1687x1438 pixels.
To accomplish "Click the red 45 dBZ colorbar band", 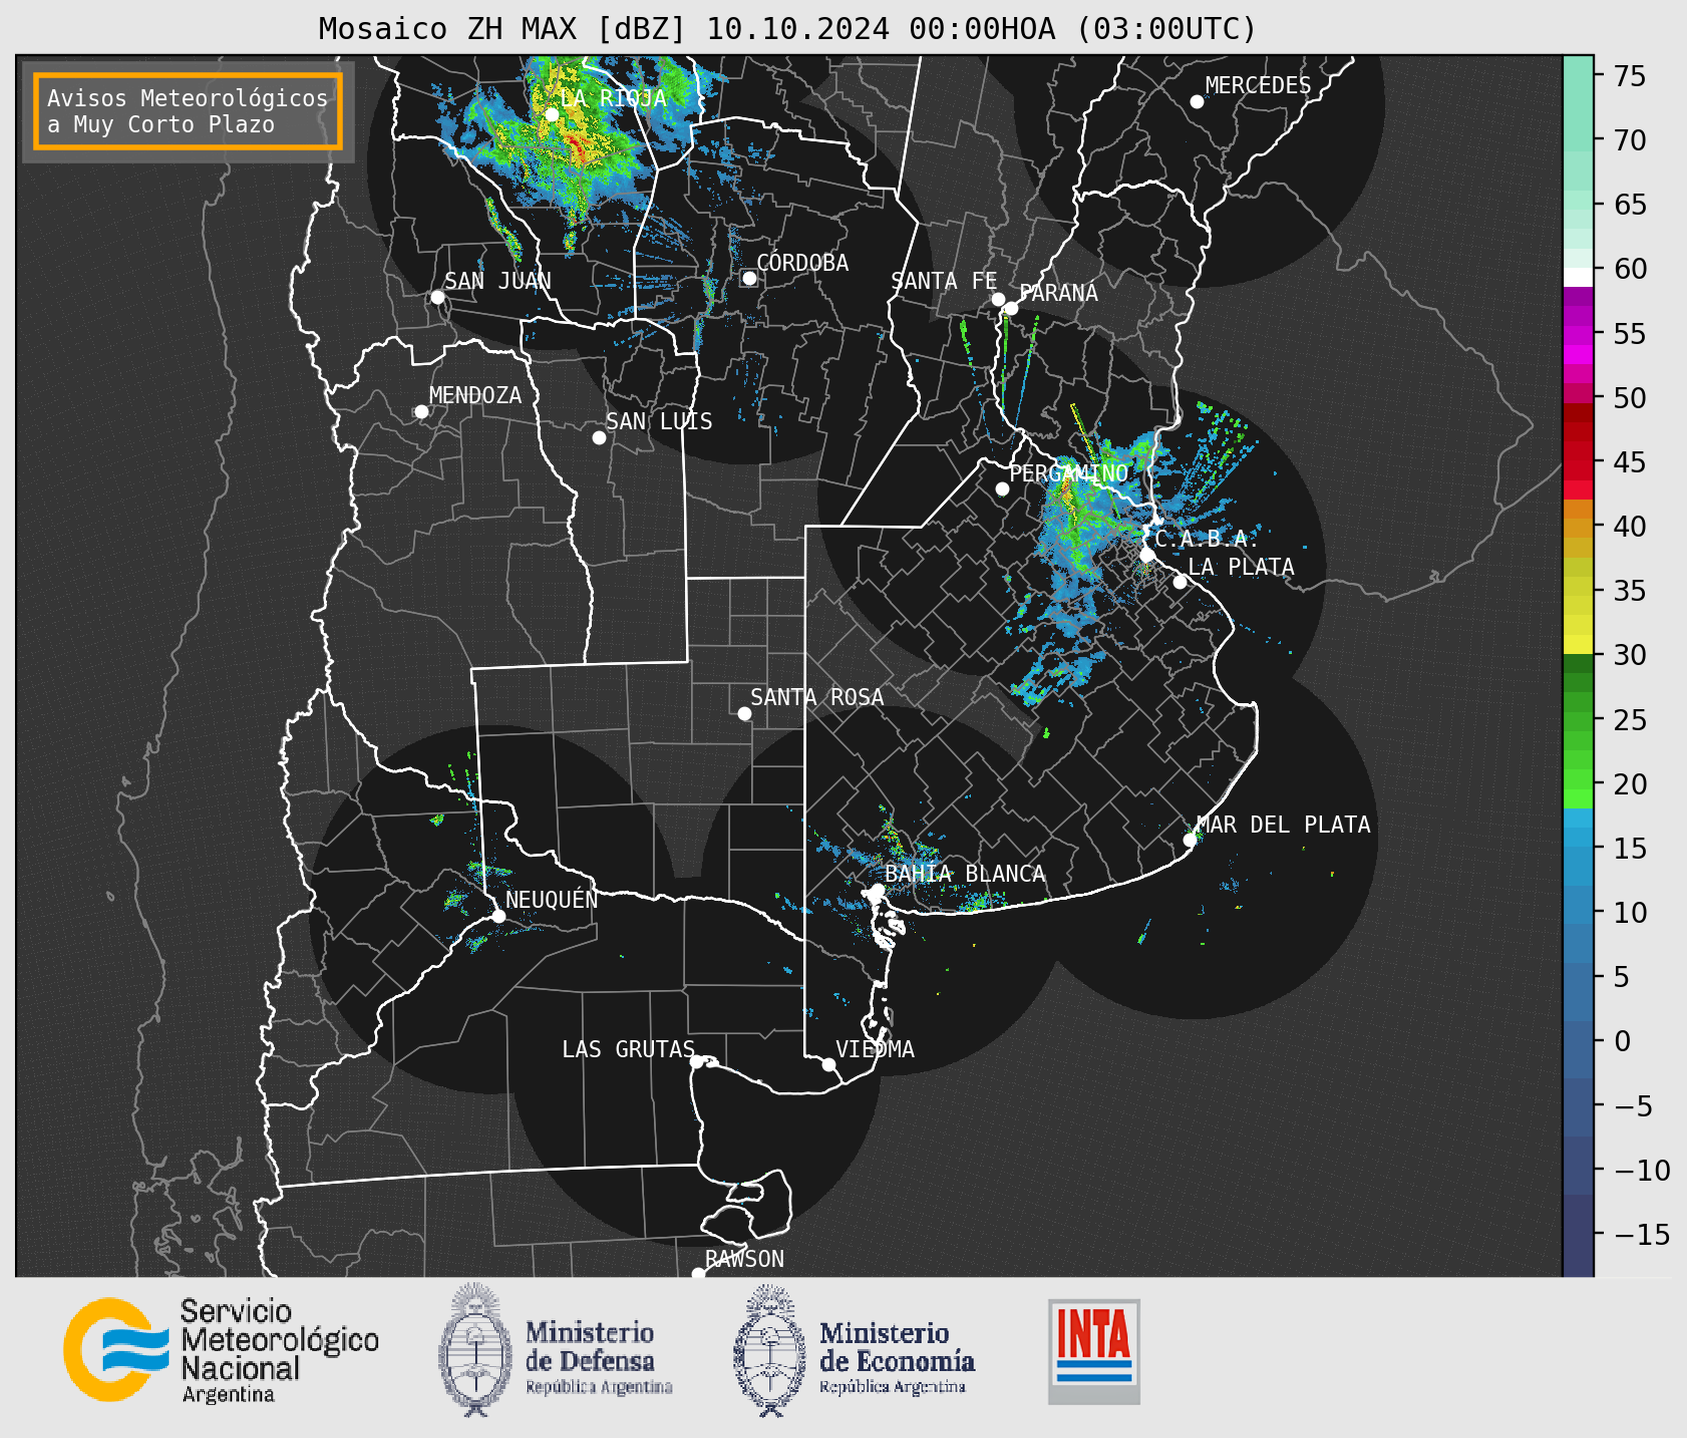I will coord(1578,462).
